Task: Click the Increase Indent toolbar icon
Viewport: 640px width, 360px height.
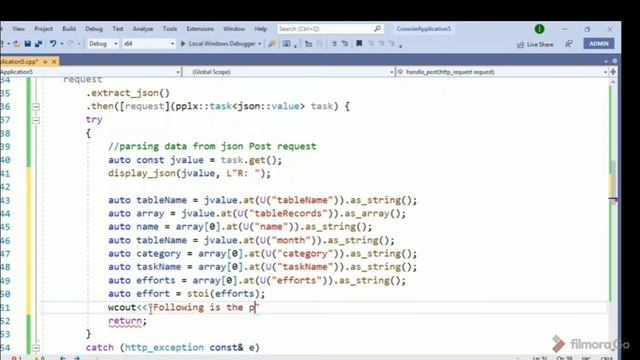Action: click(x=345, y=44)
